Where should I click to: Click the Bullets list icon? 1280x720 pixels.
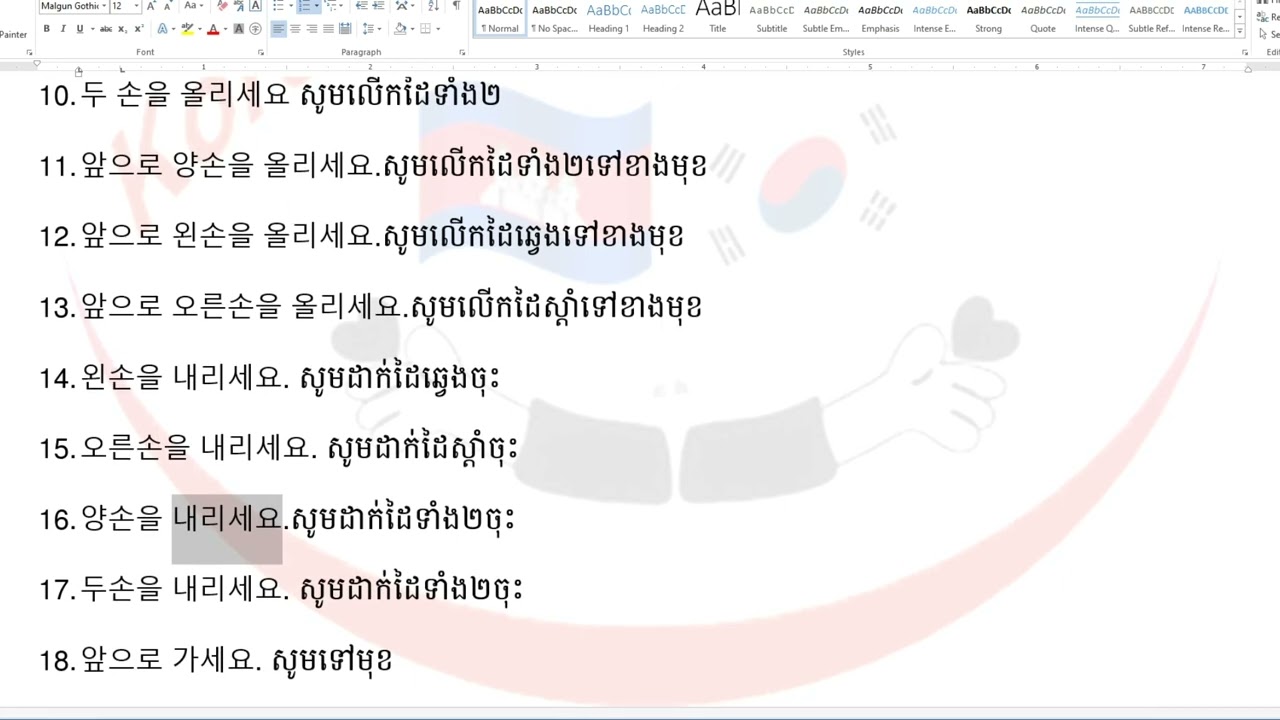pyautogui.click(x=278, y=6)
